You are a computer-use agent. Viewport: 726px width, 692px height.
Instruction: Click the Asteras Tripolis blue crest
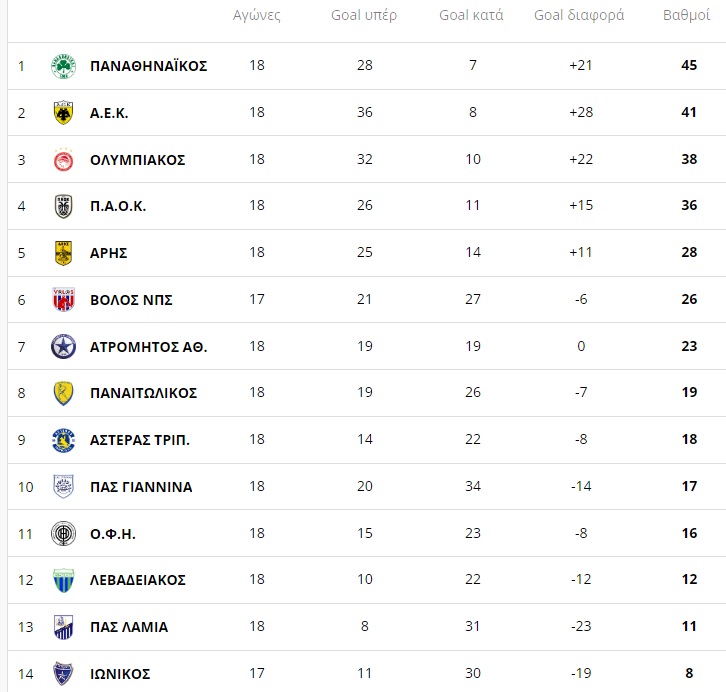click(x=63, y=440)
